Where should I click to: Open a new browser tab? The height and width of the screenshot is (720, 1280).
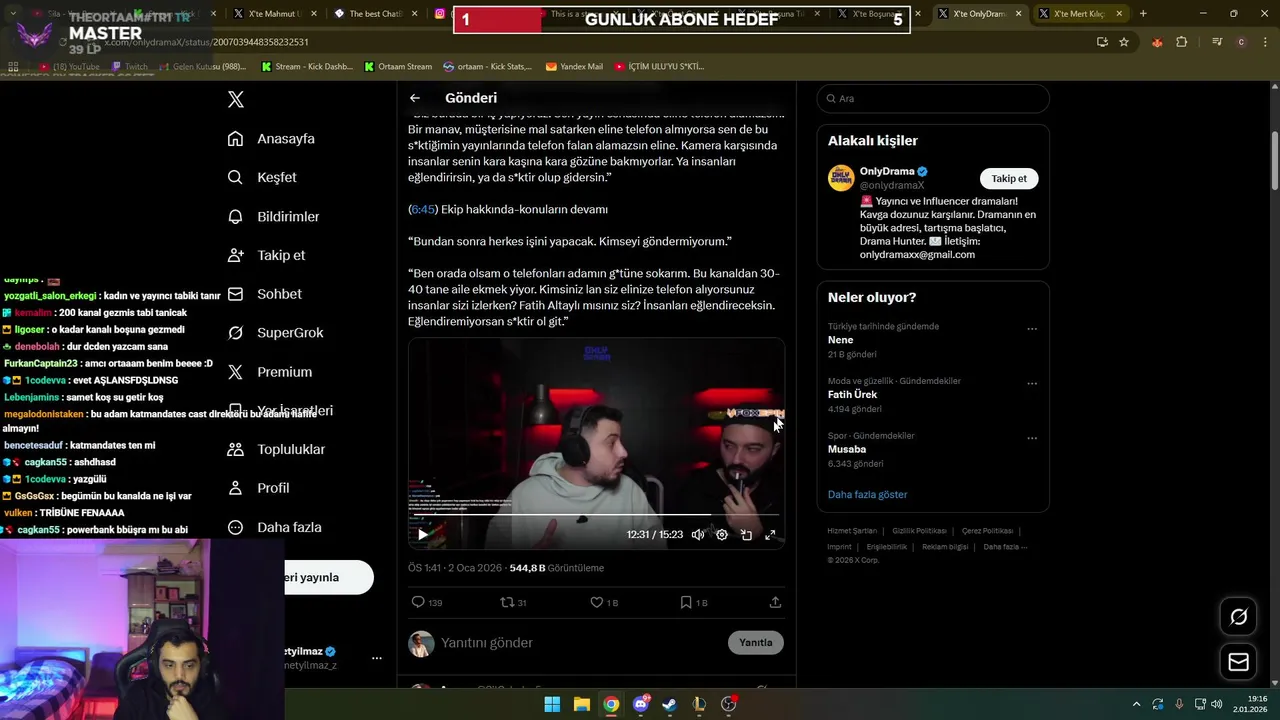[1143, 14]
